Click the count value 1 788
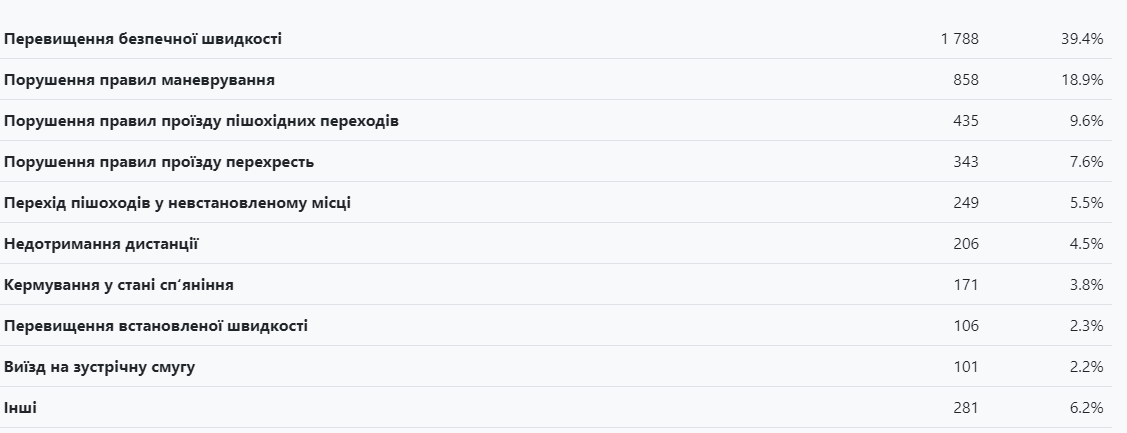This screenshot has width=1127, height=433. pos(959,39)
